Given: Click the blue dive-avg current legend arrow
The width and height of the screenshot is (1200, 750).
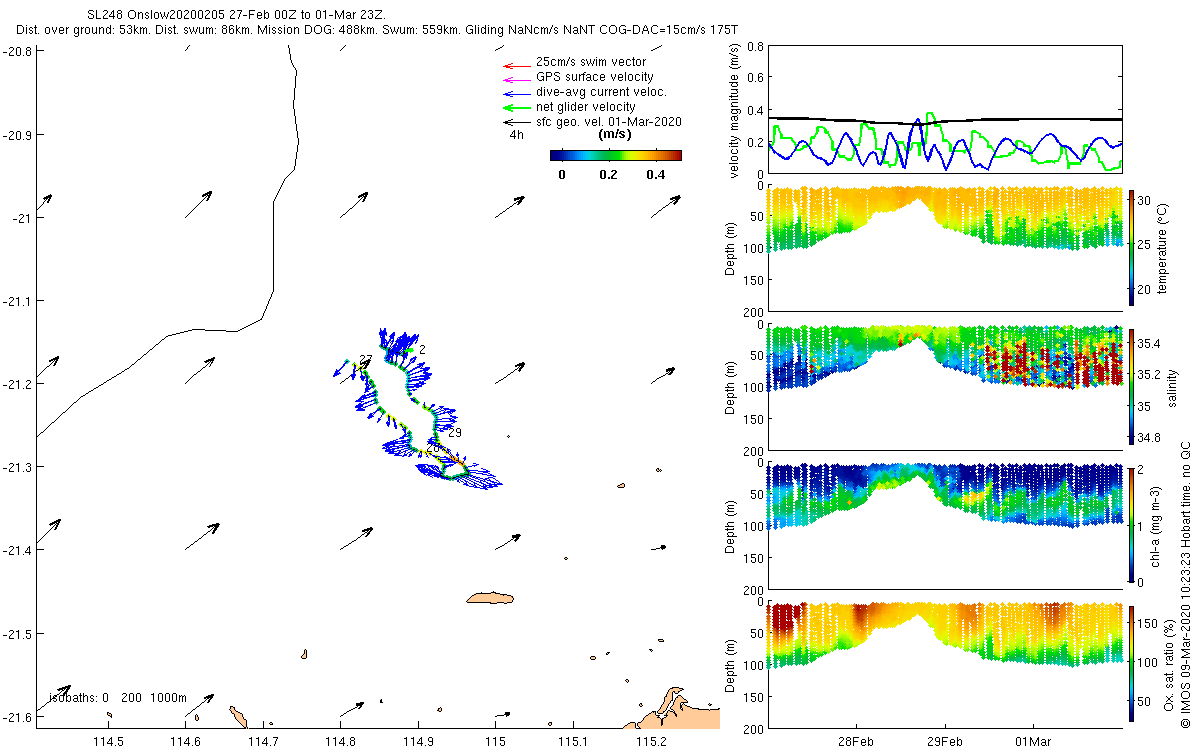Looking at the screenshot, I should click(516, 93).
